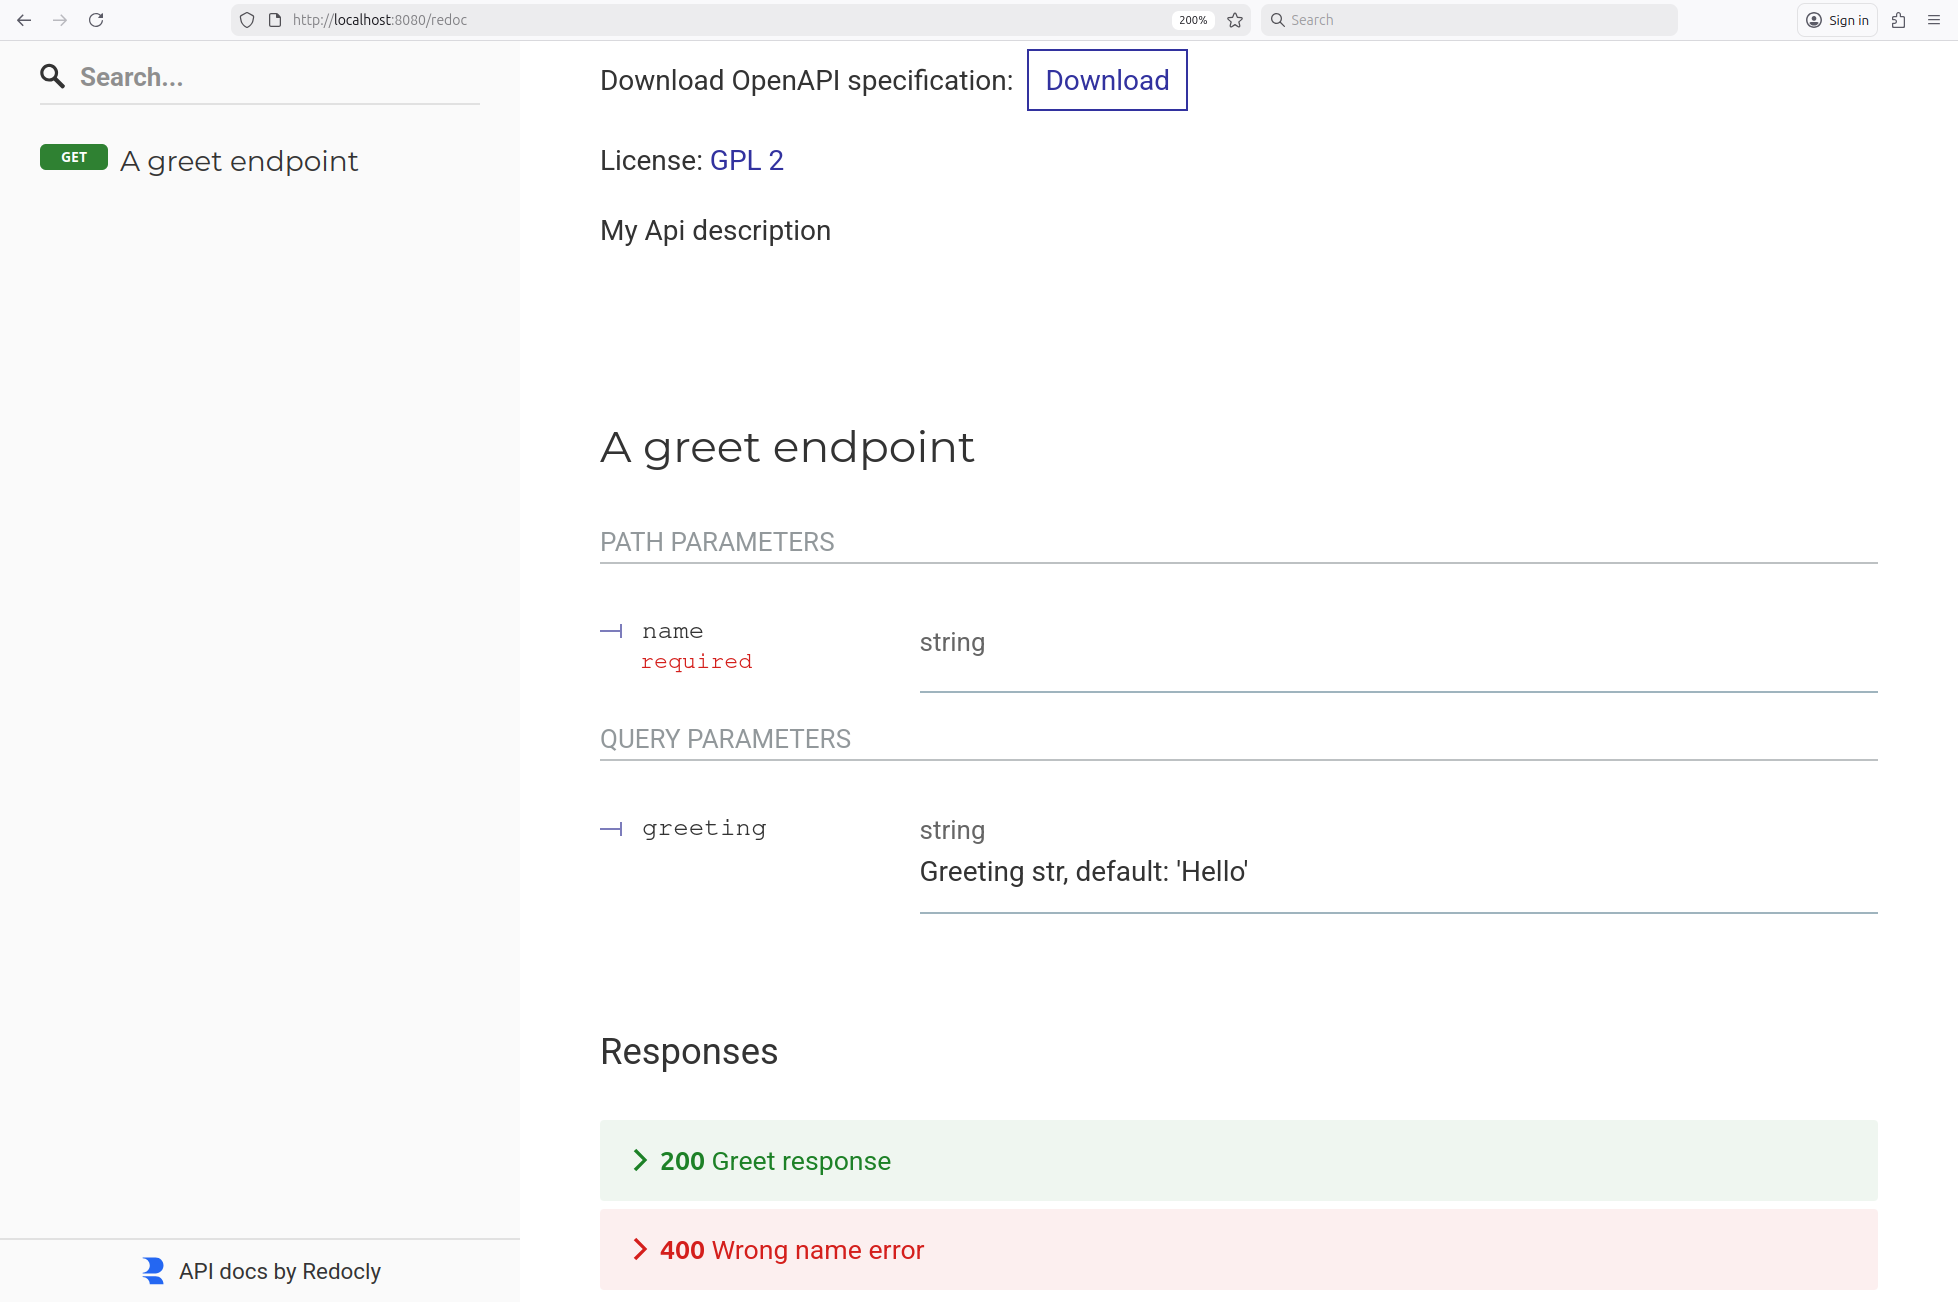Click the shield tracking protection icon
The width and height of the screenshot is (1958, 1302).
pos(247,20)
